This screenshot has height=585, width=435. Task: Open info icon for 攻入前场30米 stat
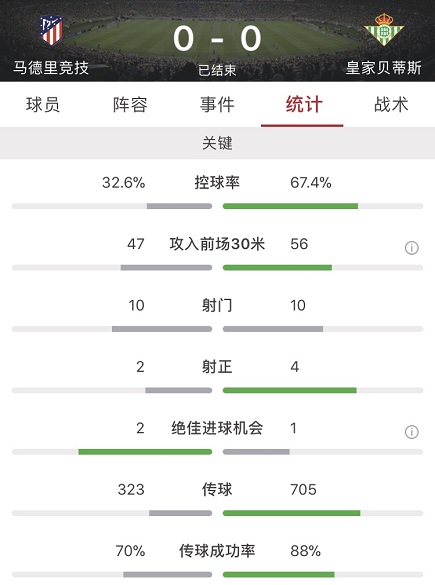point(411,248)
